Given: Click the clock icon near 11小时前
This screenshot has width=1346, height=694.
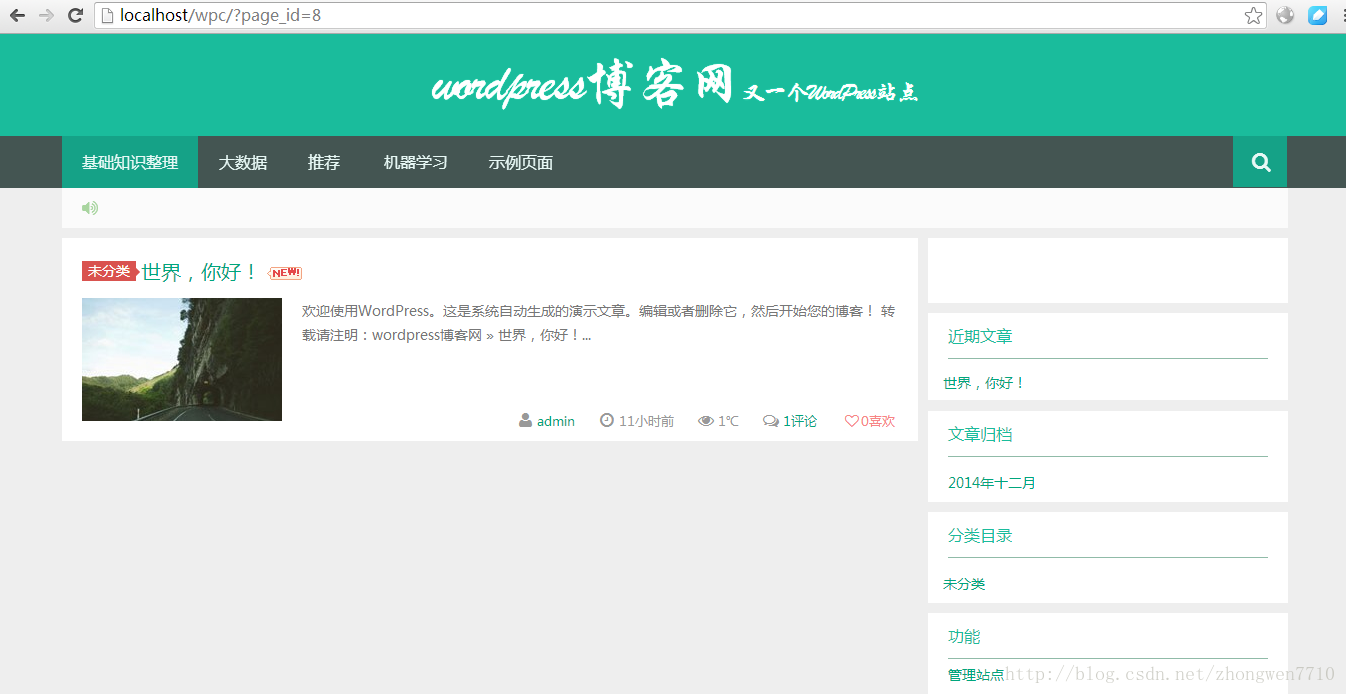Looking at the screenshot, I should point(606,421).
